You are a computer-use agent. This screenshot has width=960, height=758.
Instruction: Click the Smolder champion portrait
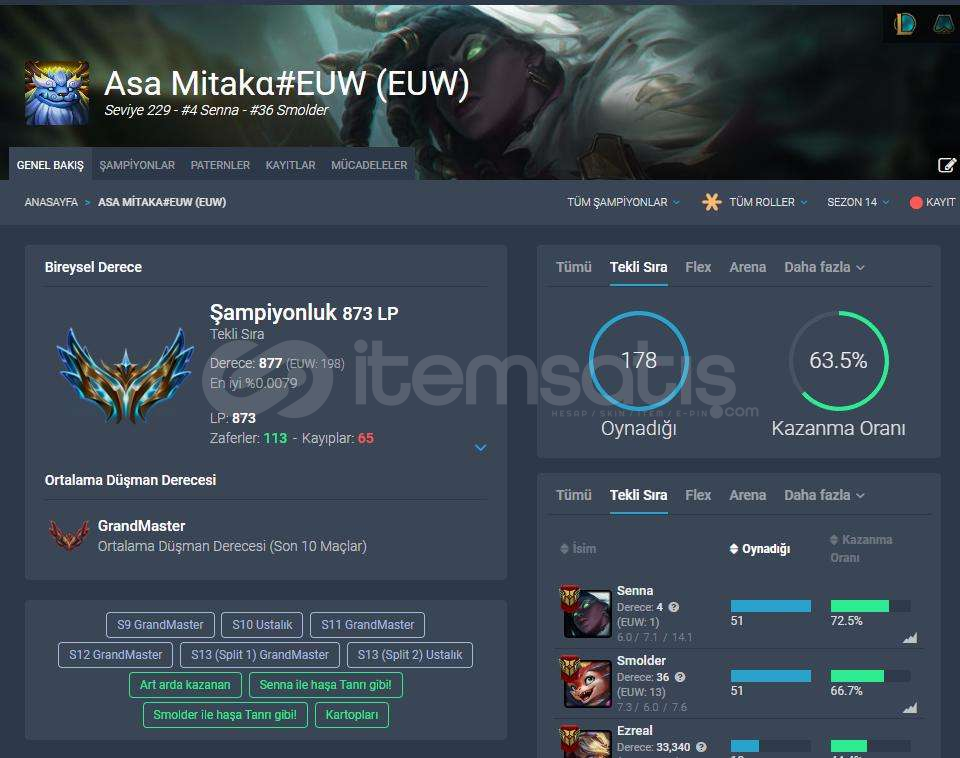pos(587,683)
